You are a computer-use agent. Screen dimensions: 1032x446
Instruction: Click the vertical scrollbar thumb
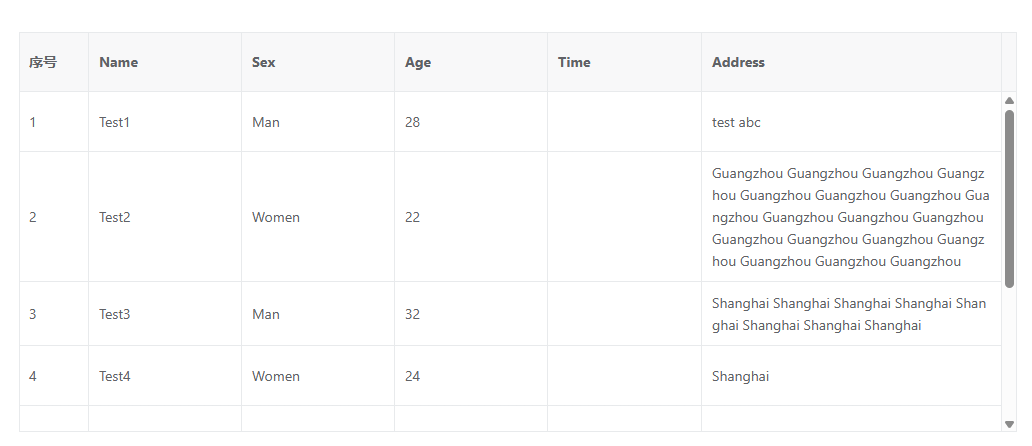click(x=1009, y=198)
